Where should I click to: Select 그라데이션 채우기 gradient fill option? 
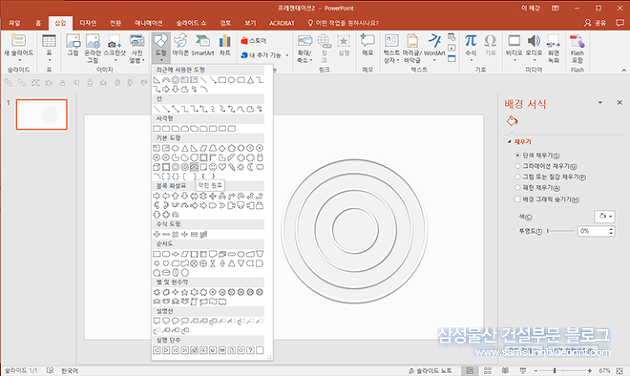pyautogui.click(x=546, y=166)
